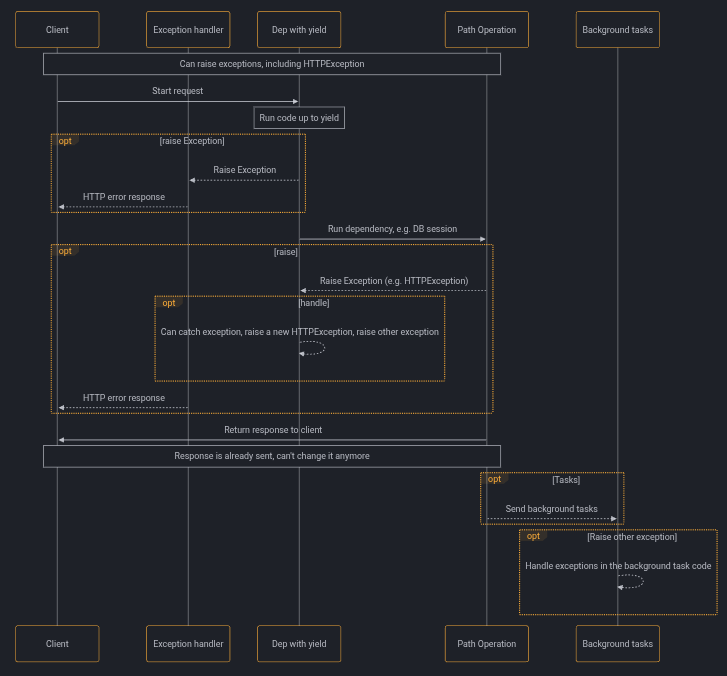Click the 'Can raise exceptions, including HTTPException' note

pos(271,64)
